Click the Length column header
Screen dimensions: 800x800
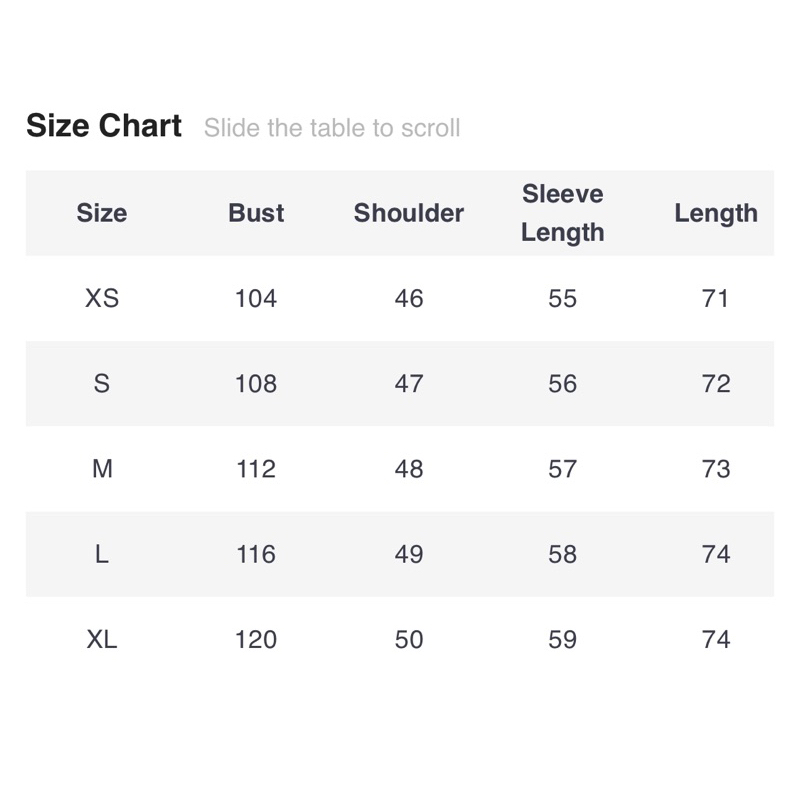(x=716, y=213)
